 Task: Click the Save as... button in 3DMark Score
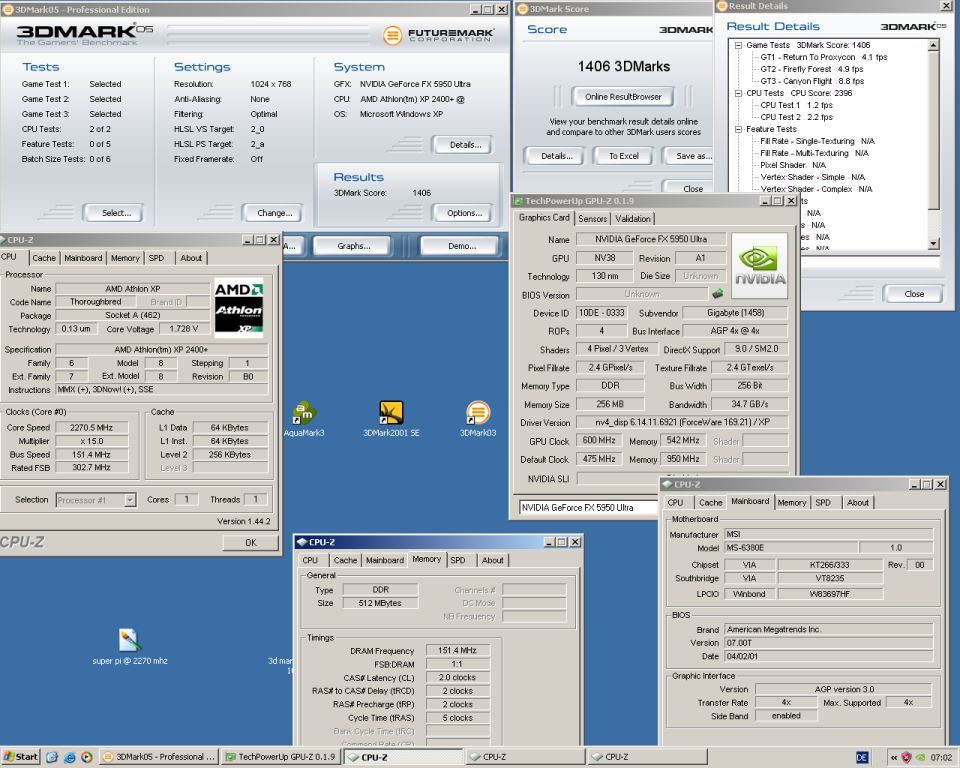[x=689, y=156]
